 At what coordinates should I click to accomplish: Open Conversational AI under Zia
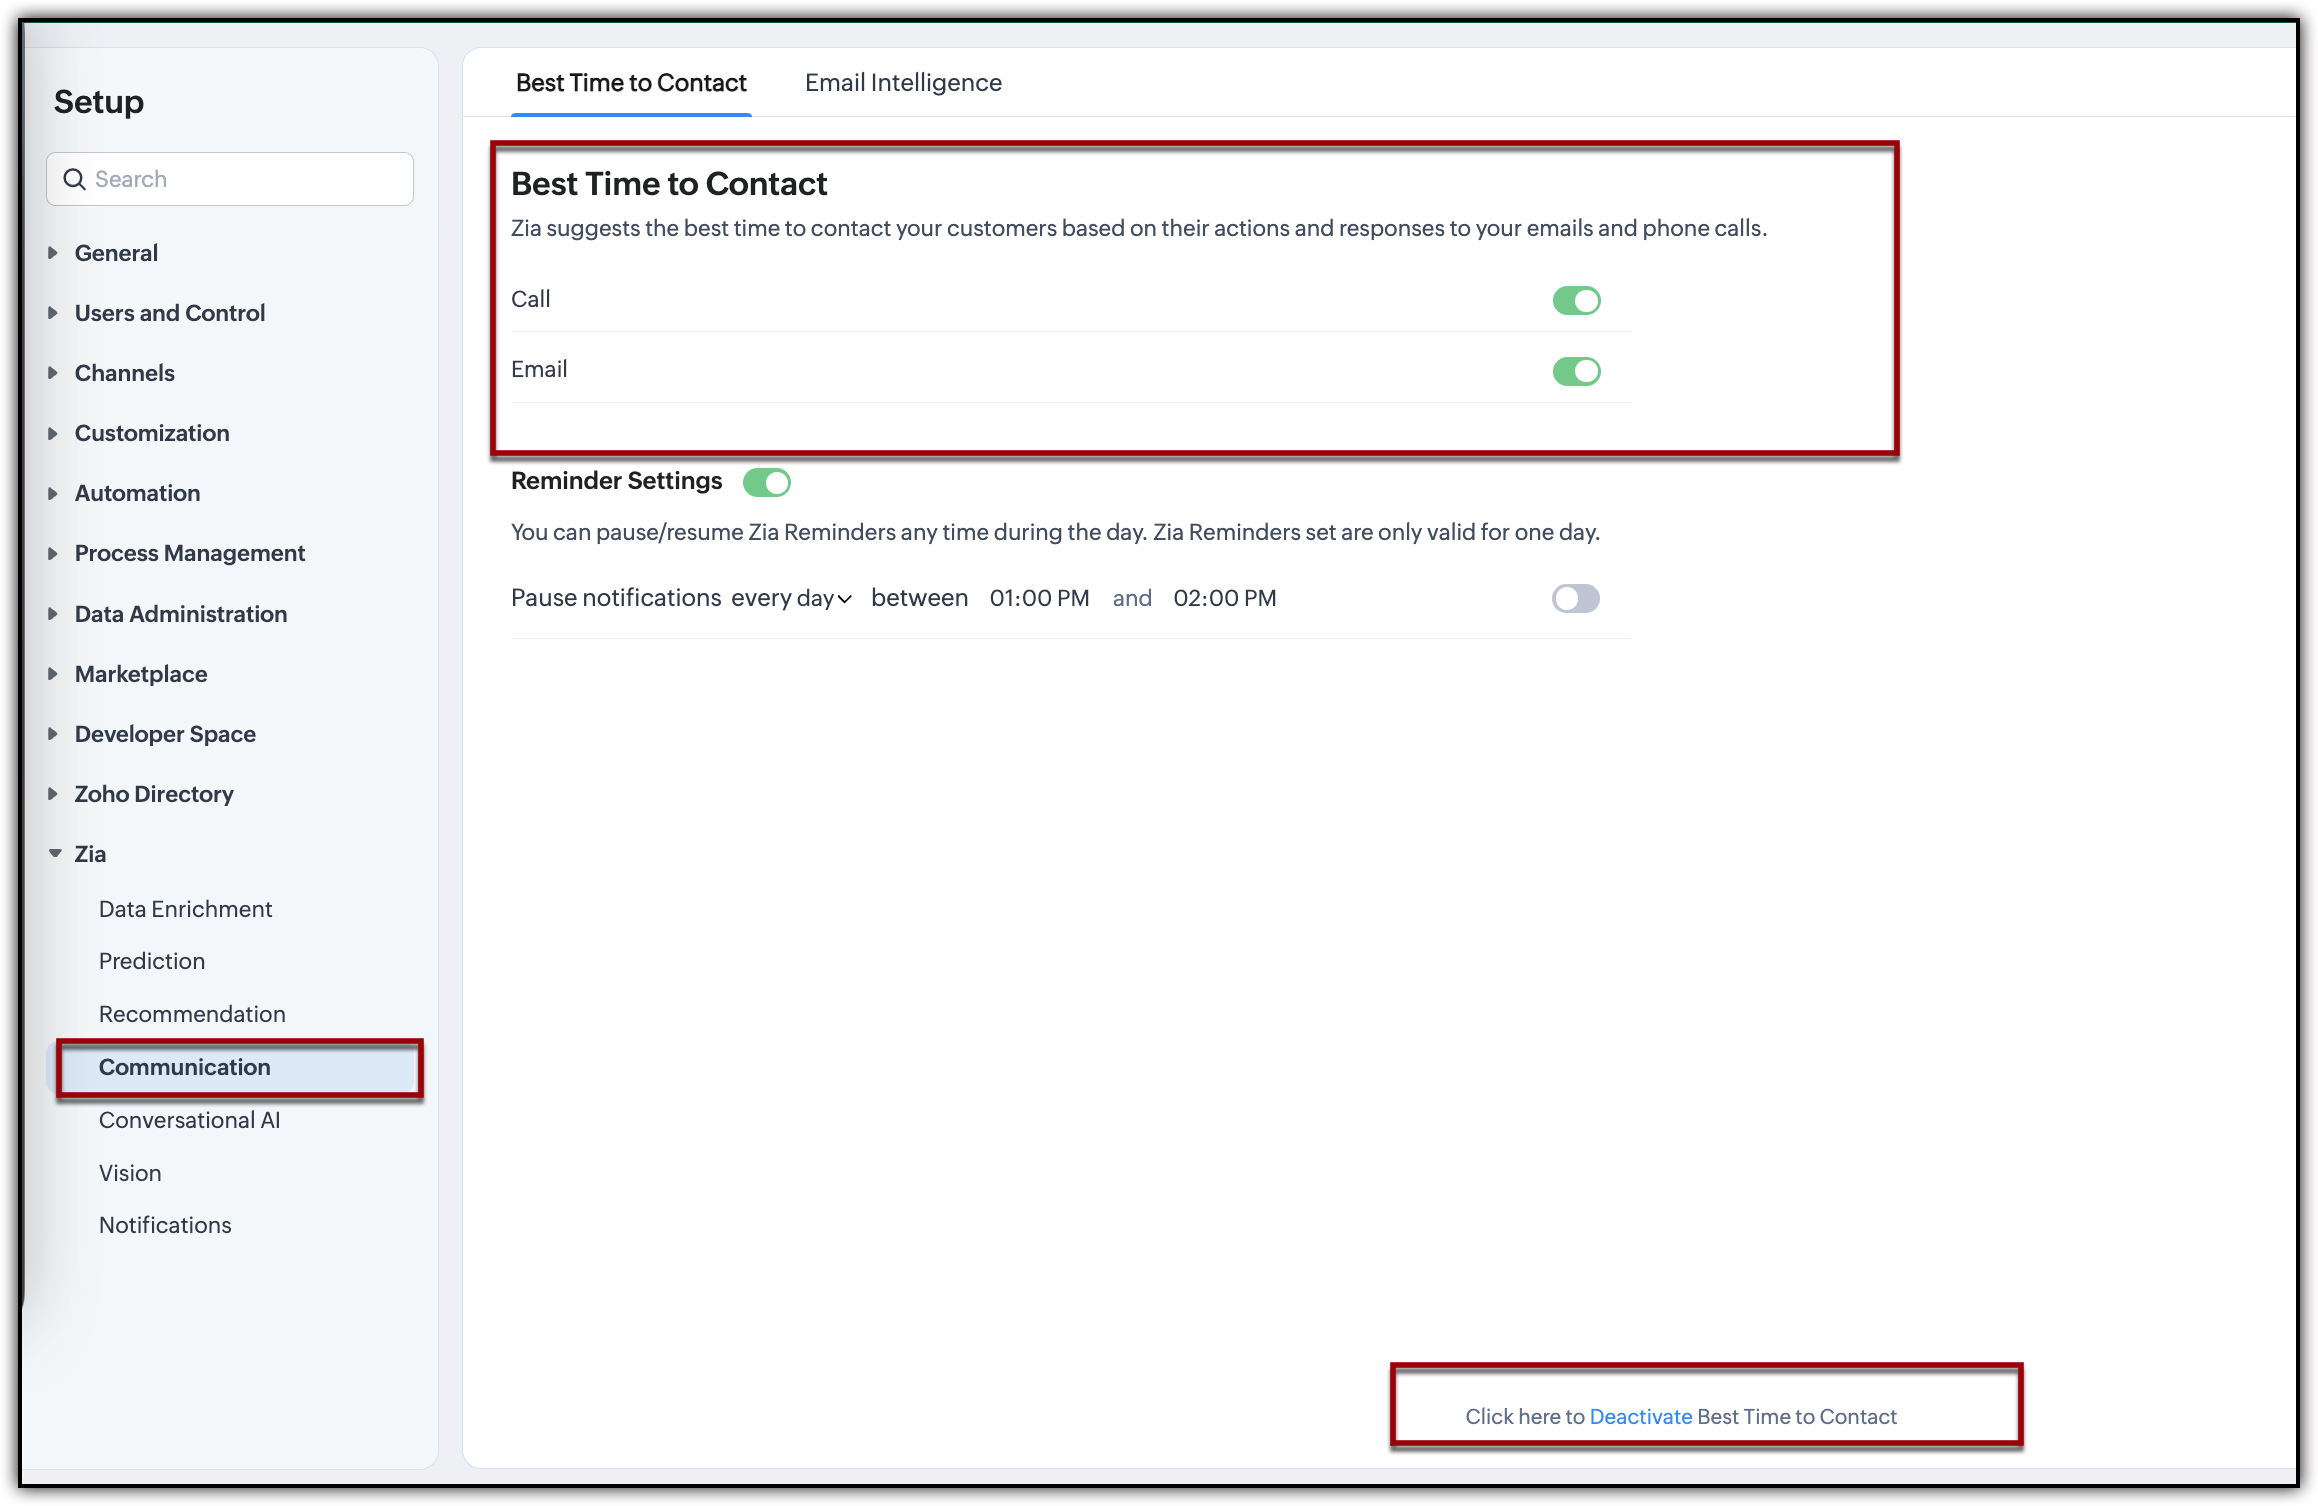click(189, 1120)
